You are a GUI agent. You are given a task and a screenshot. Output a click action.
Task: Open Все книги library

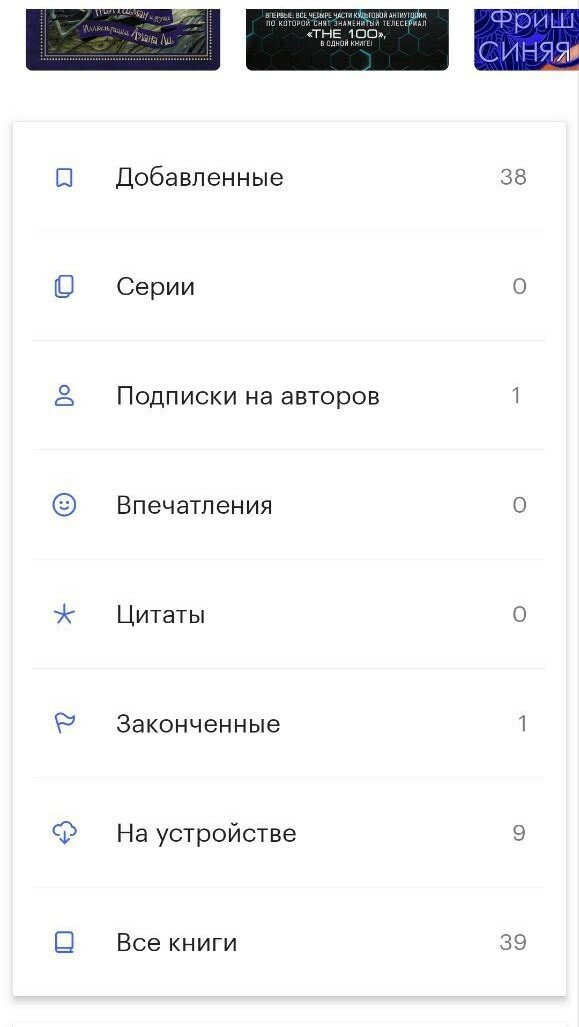click(x=289, y=943)
